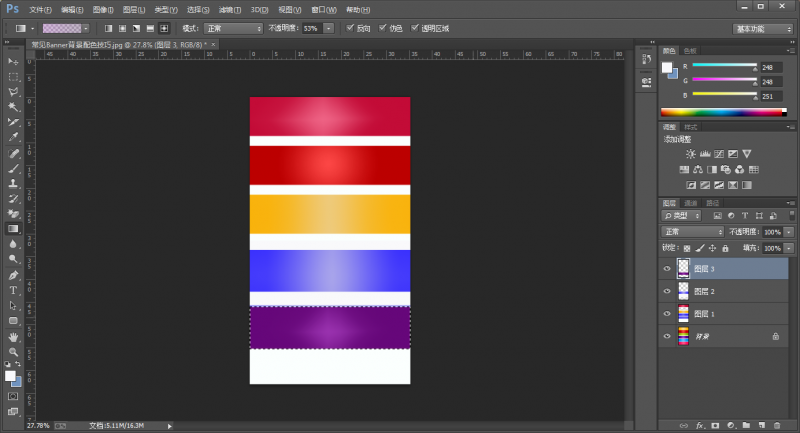The width and height of the screenshot is (800, 433).
Task: Choose the Hand tool
Action: (14, 336)
